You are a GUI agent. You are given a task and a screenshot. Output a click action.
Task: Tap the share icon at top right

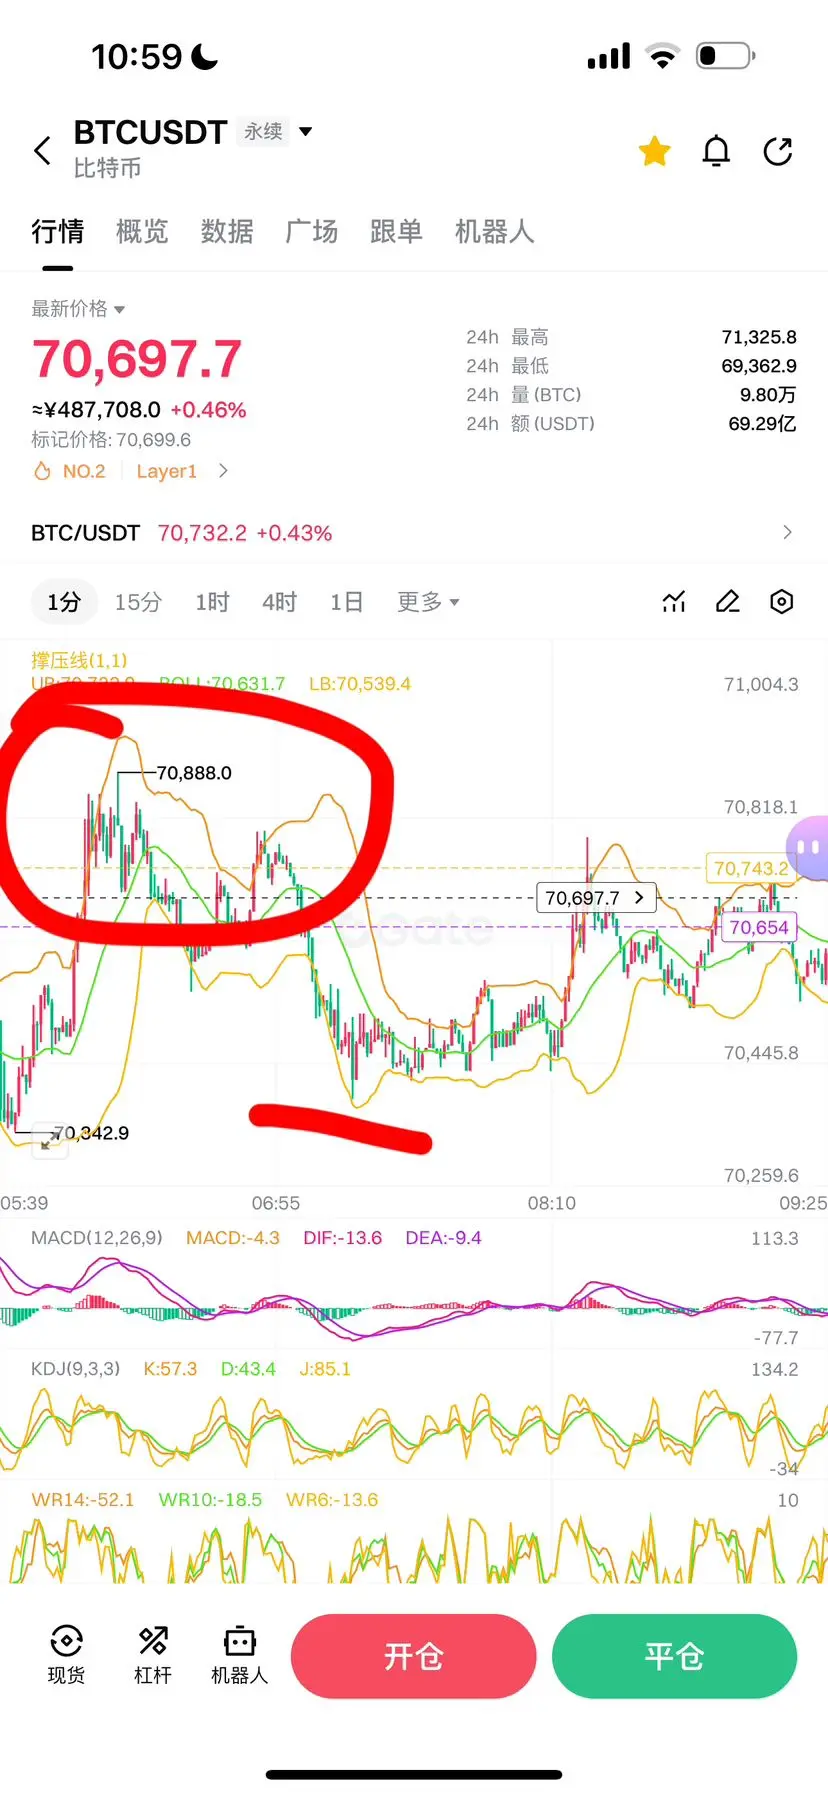tap(778, 151)
